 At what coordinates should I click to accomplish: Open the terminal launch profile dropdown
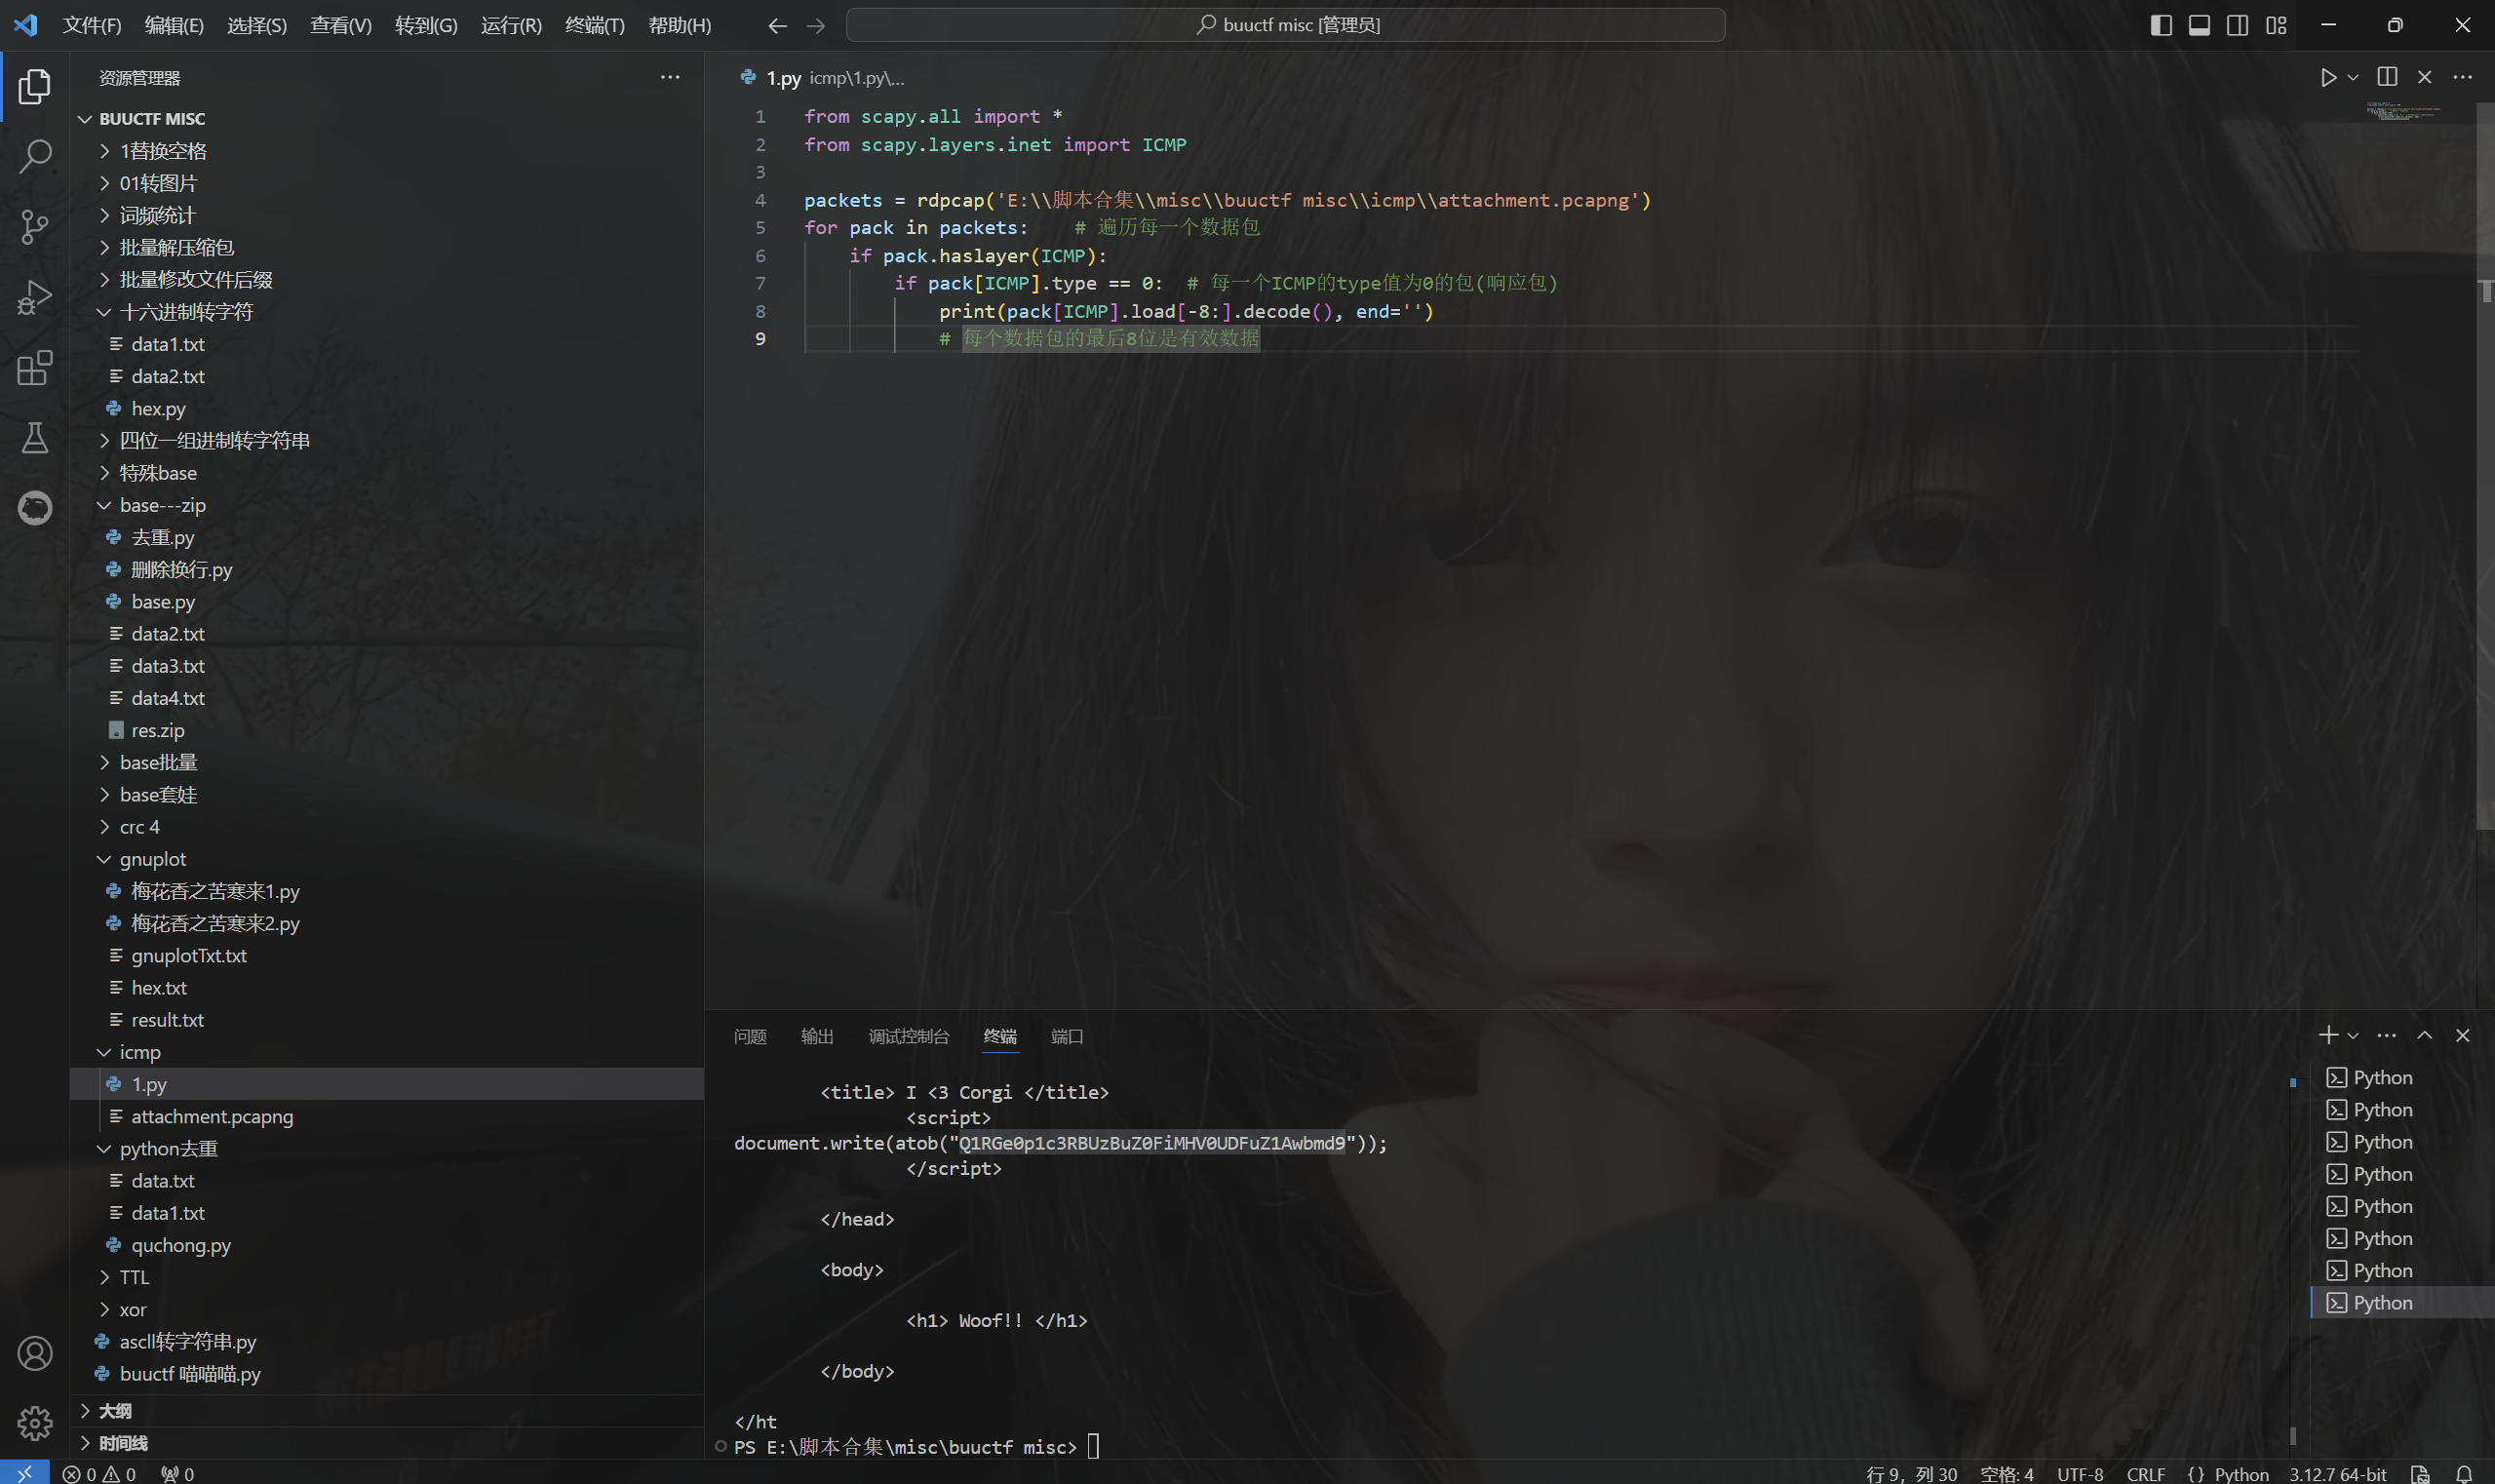[2353, 1035]
